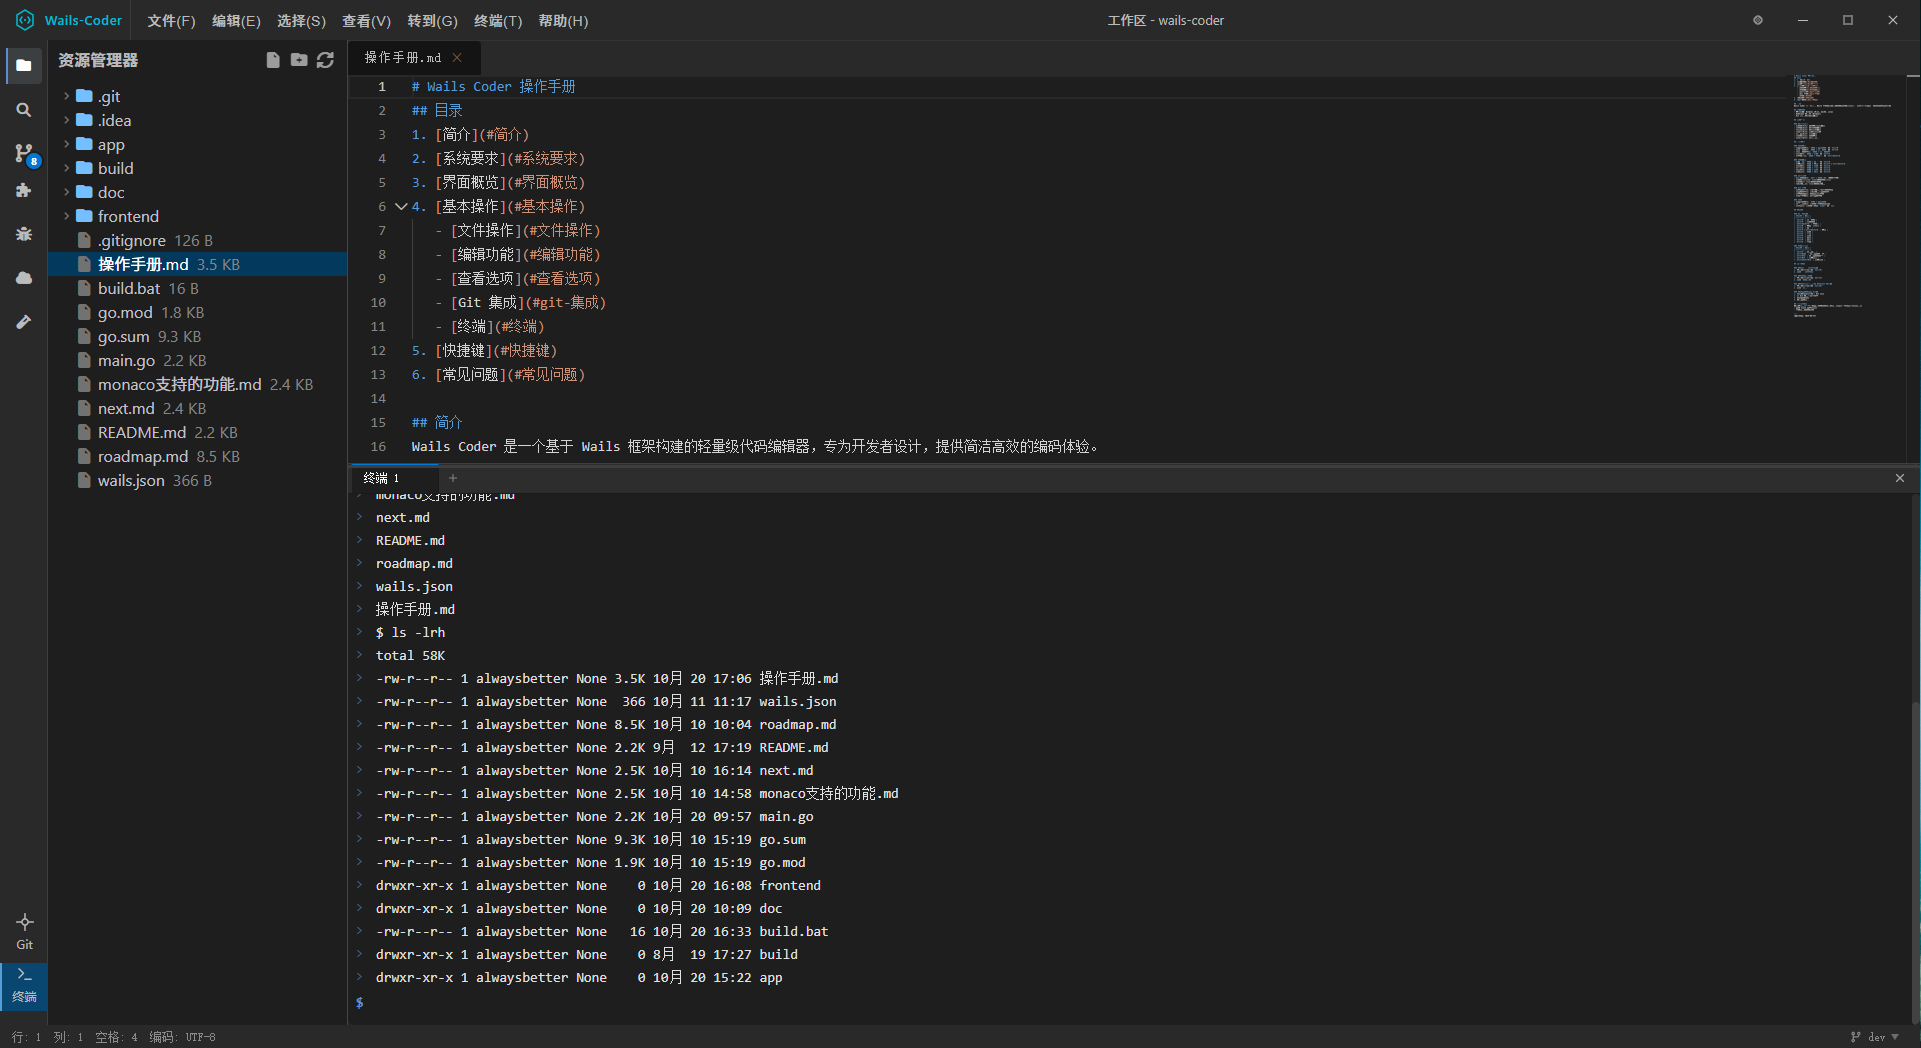Open the 帮助(H) menu

coord(563,21)
